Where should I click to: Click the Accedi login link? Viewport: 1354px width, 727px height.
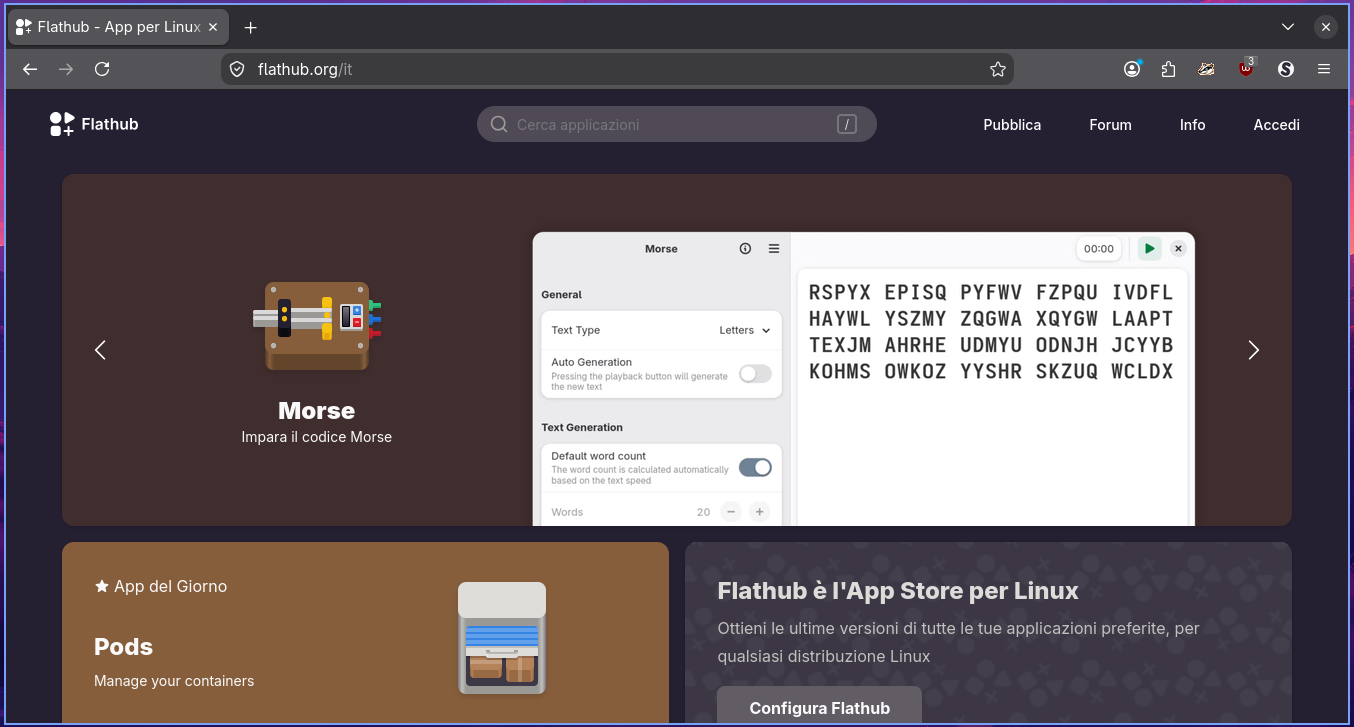[x=1276, y=125]
